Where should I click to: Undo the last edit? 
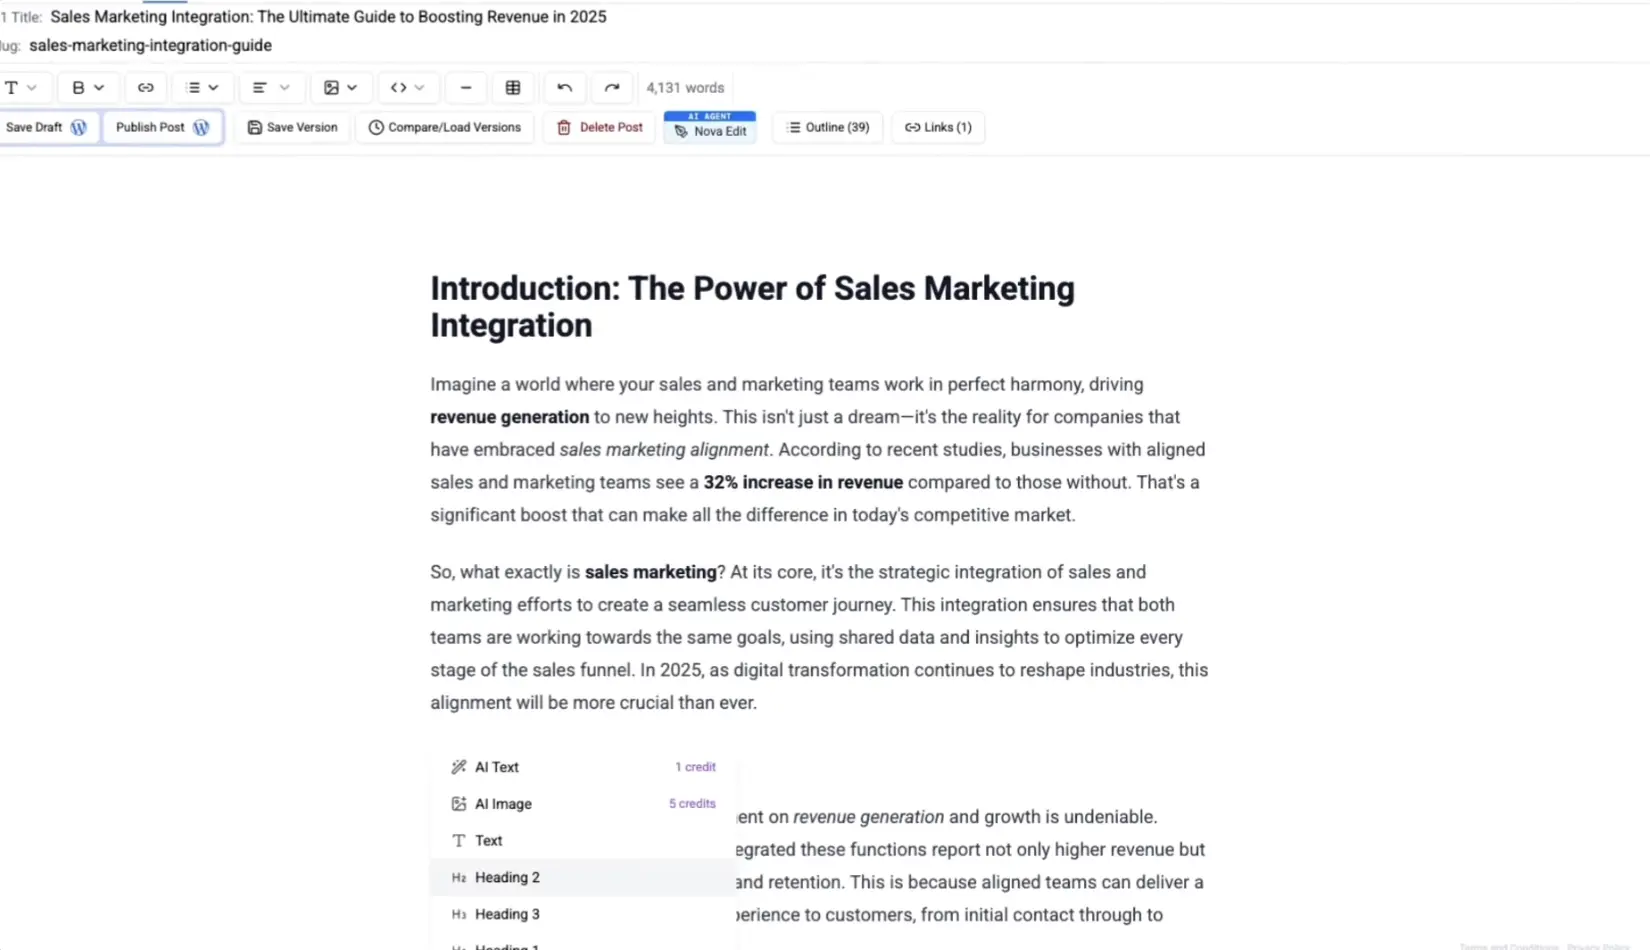click(x=564, y=88)
